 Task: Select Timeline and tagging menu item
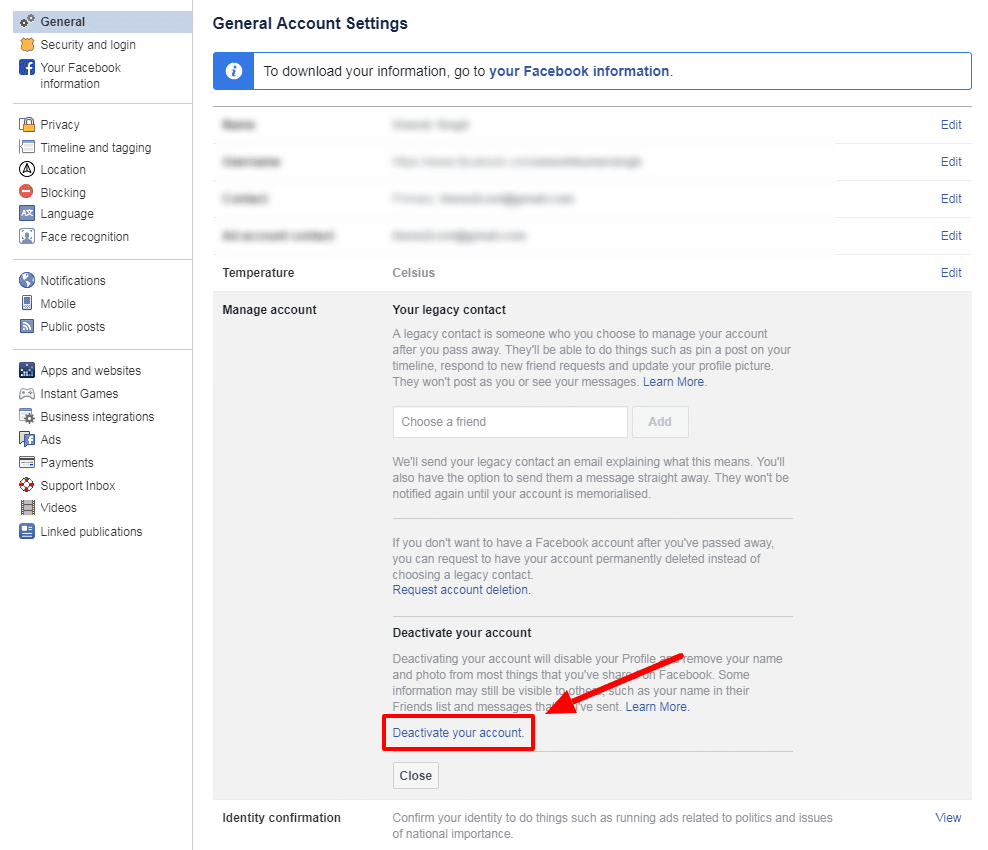96,147
